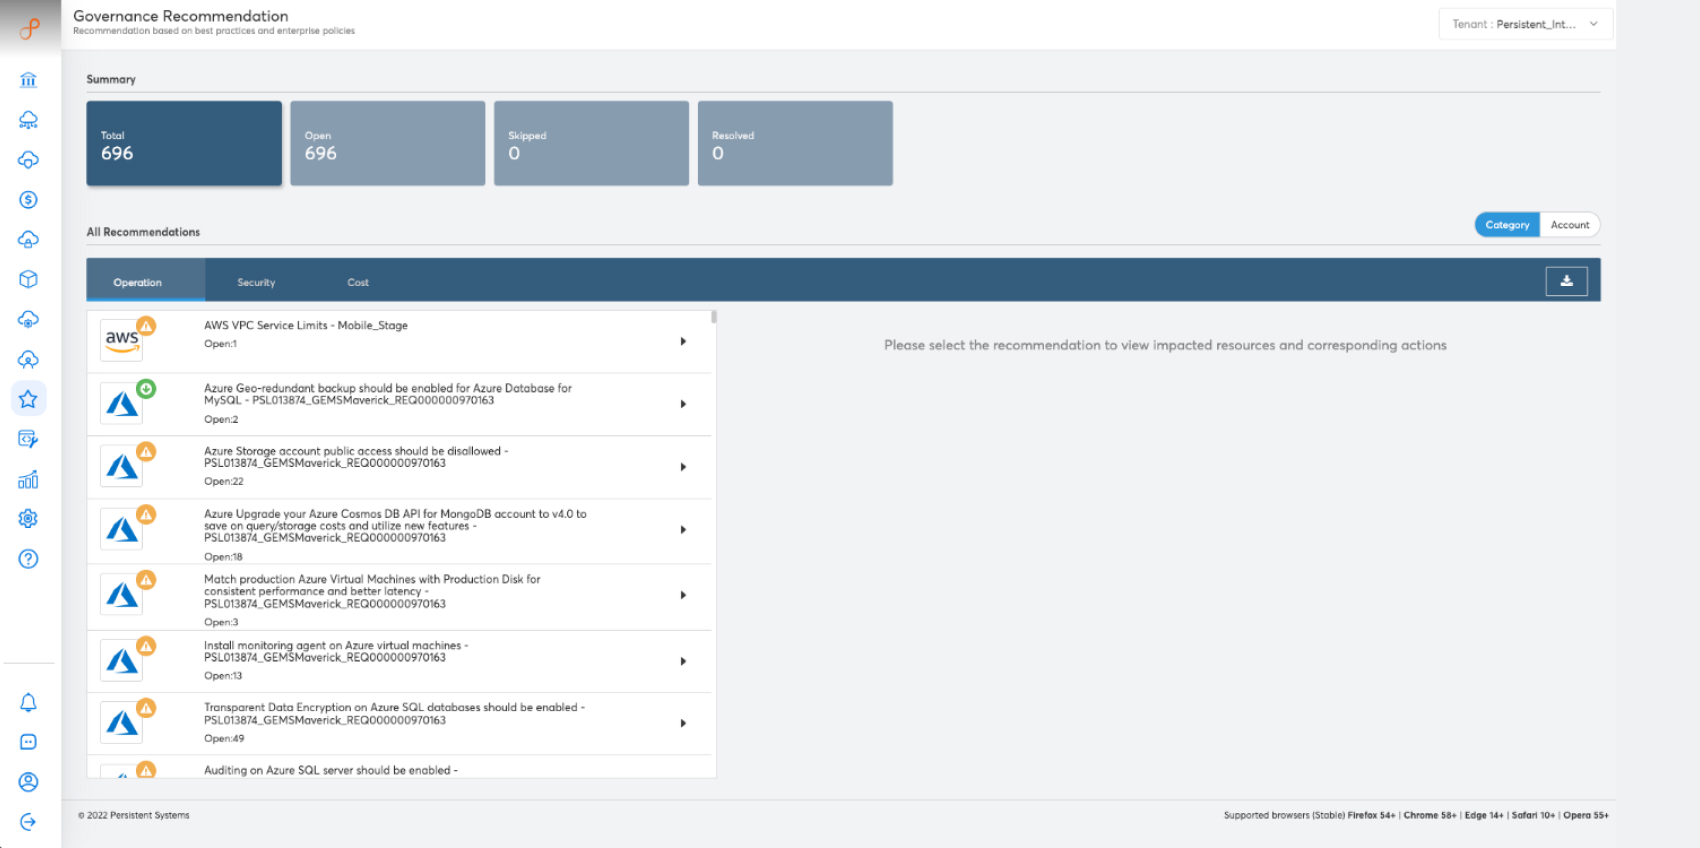This screenshot has width=1700, height=848.
Task: Click the chat bubble sidebar icon
Action: click(28, 742)
